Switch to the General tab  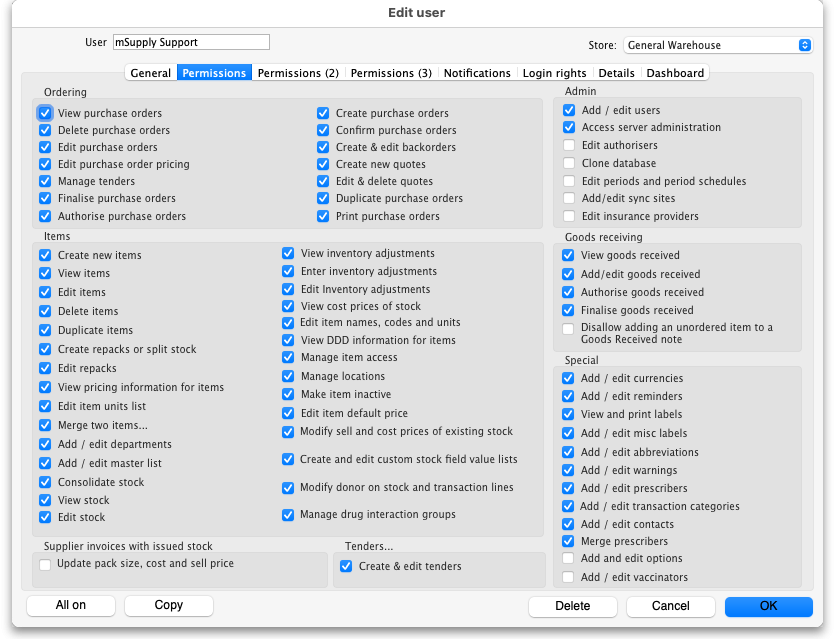pos(151,73)
